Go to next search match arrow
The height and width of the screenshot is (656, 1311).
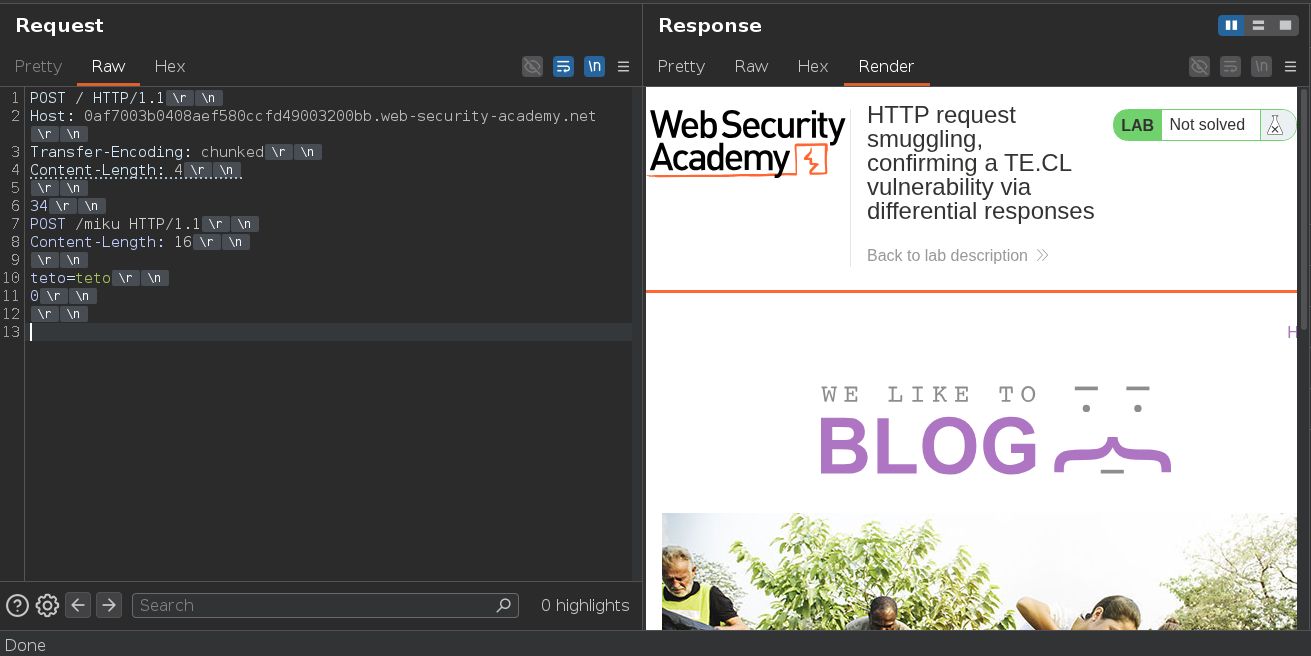tap(109, 605)
